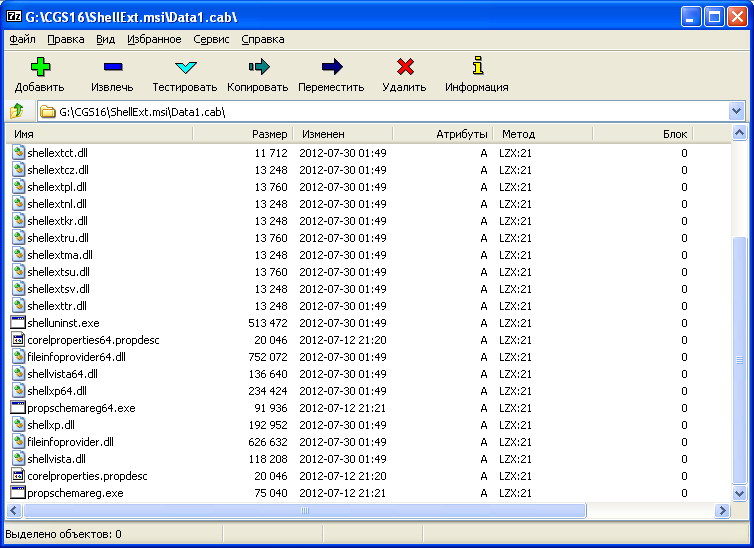Click status bar text Выделено объектов: 0

(63, 534)
